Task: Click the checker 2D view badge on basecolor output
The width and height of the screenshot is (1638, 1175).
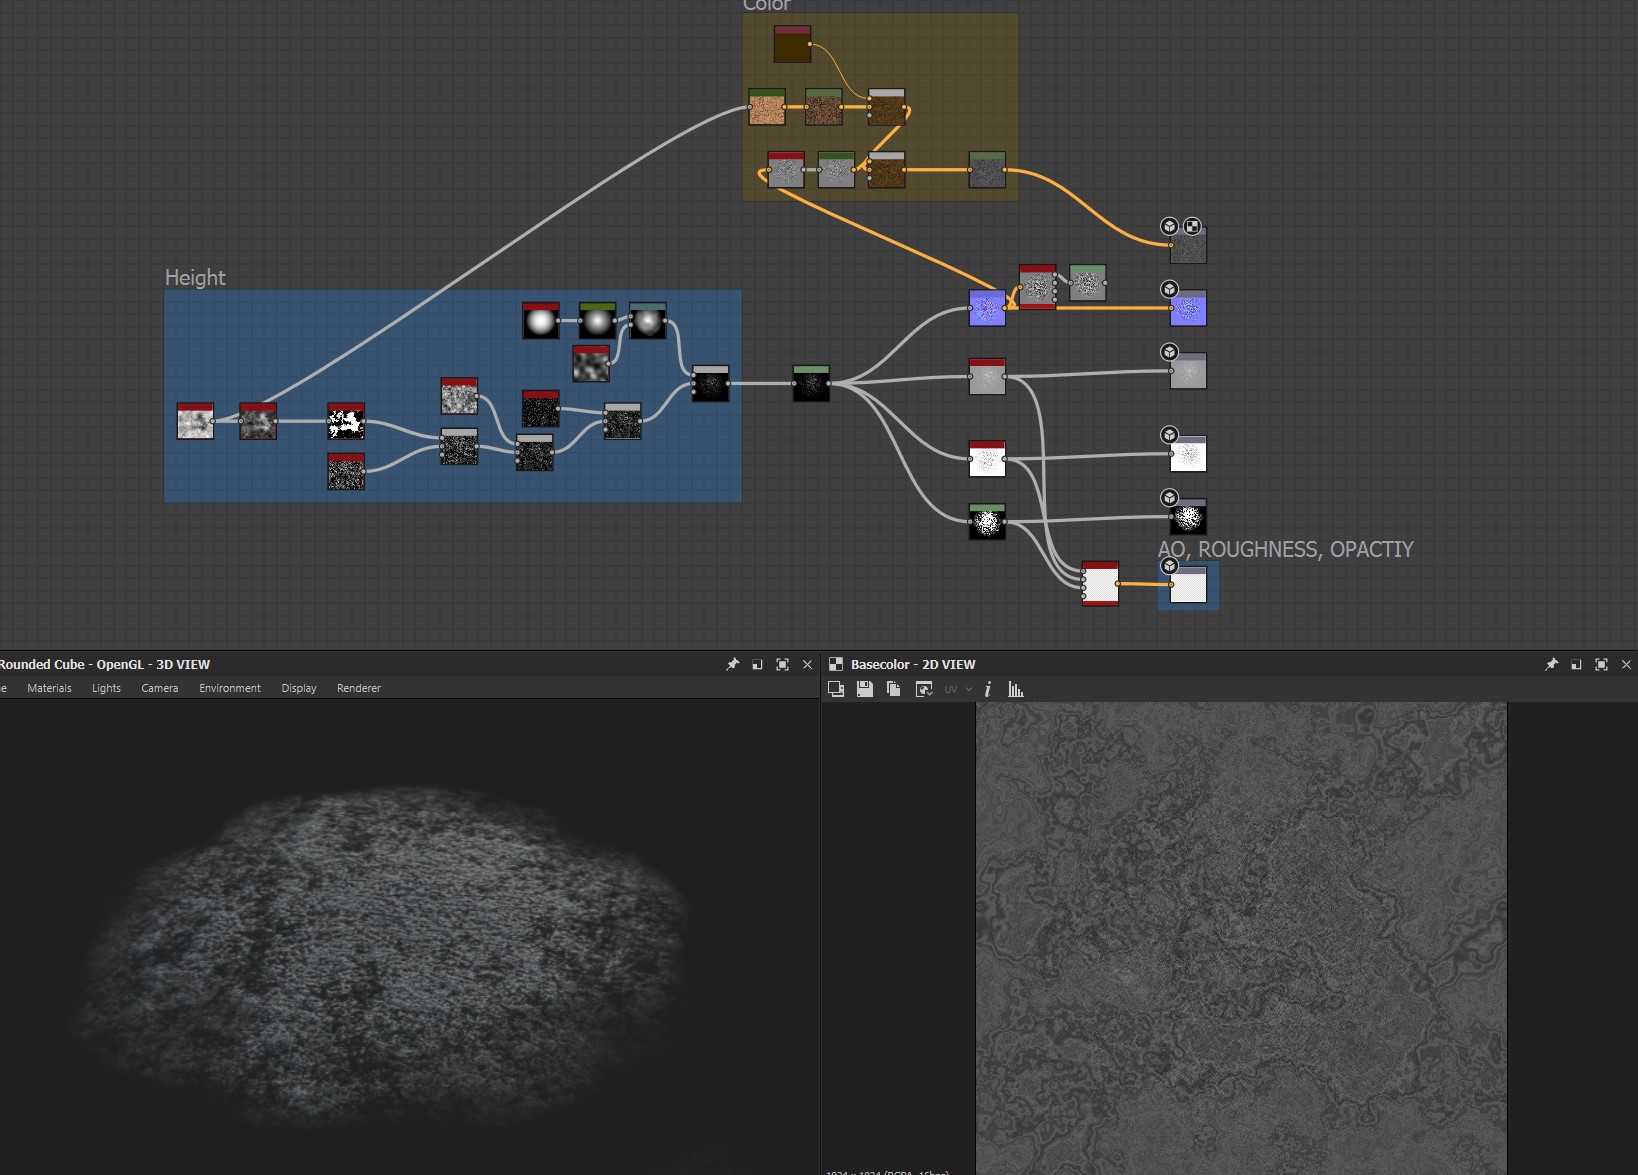Action: [1192, 226]
